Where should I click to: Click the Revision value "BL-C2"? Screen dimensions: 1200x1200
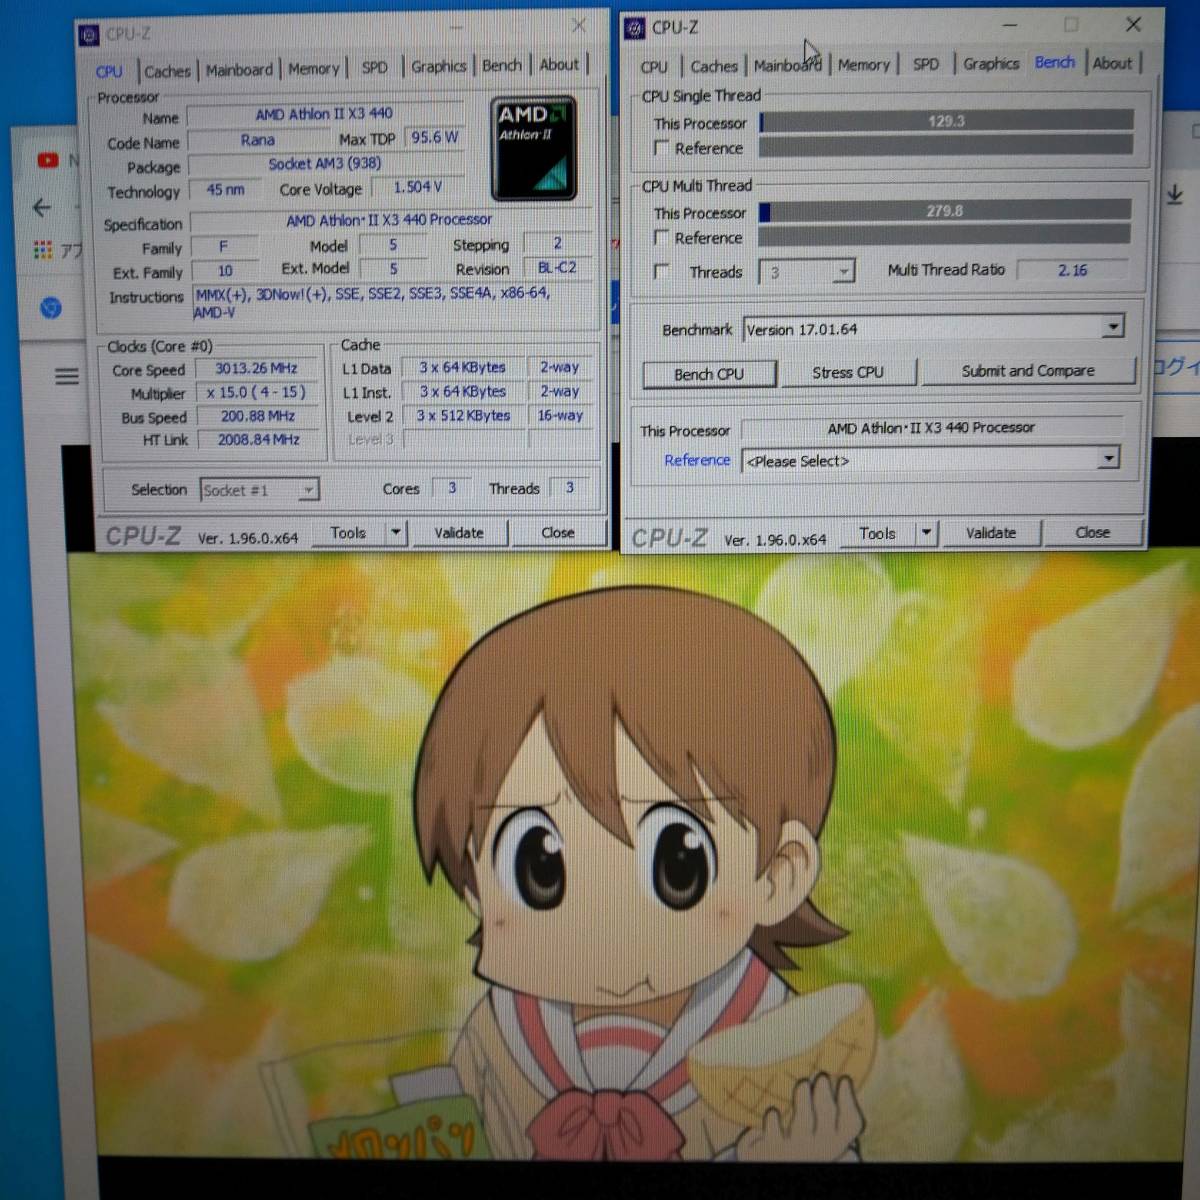point(557,268)
